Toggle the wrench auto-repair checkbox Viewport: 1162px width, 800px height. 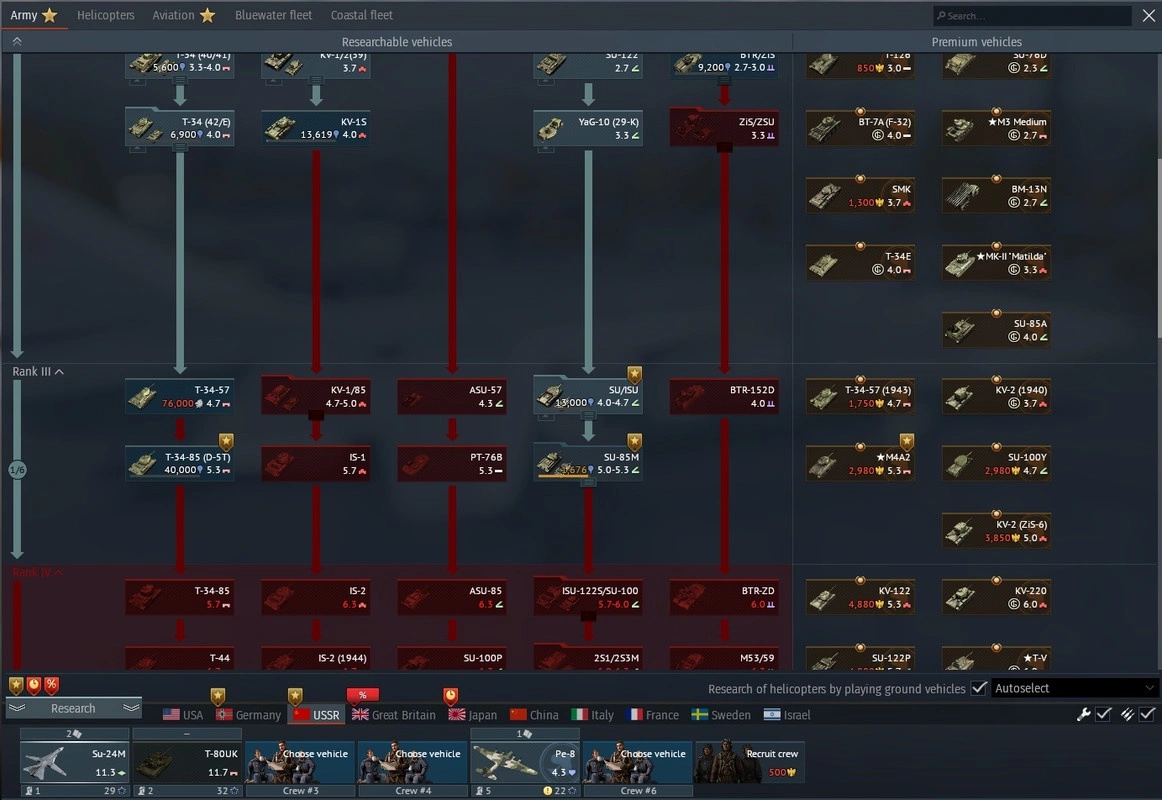point(1103,714)
